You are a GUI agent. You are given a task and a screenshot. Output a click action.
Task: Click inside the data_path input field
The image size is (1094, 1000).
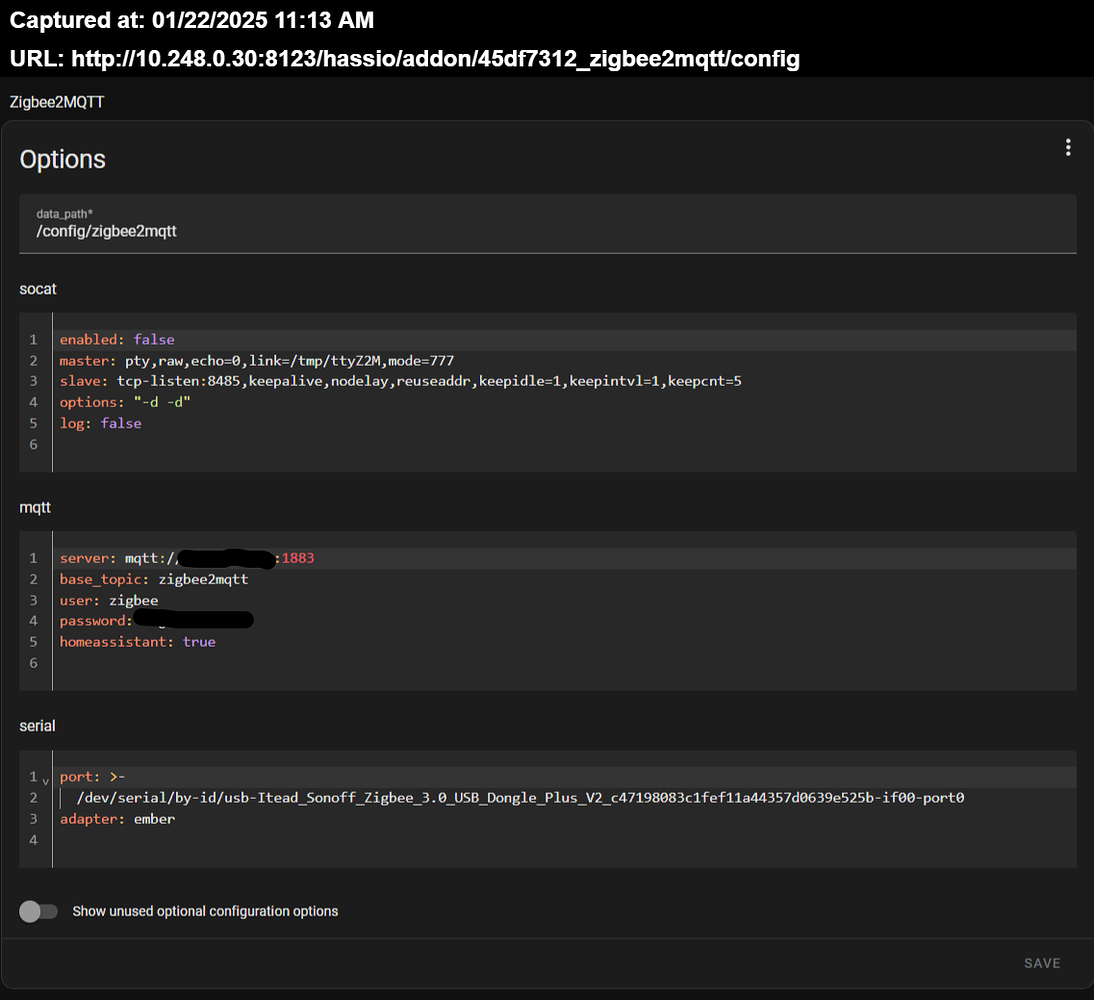point(300,231)
